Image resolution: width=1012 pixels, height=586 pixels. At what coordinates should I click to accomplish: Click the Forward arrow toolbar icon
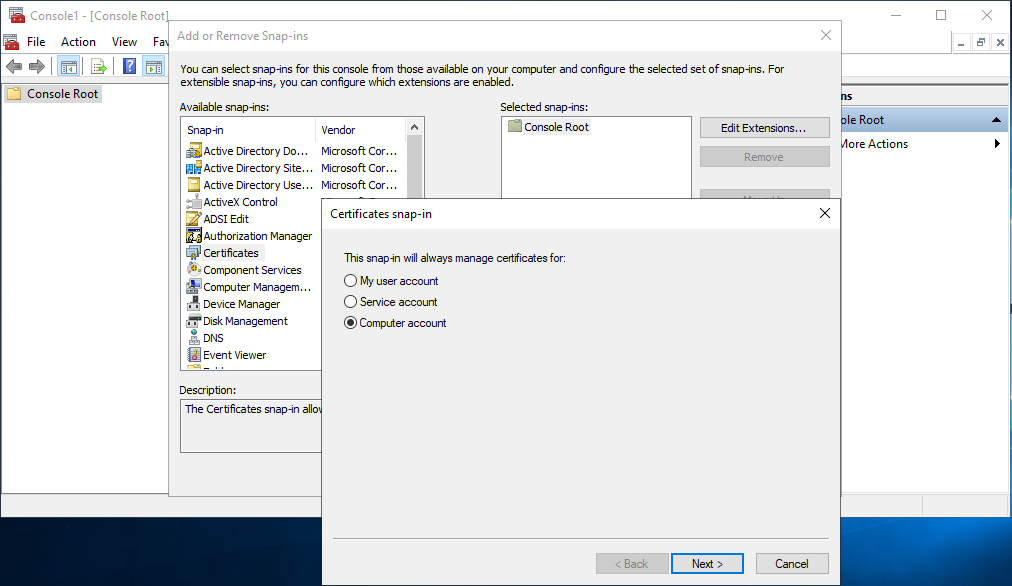pos(37,66)
